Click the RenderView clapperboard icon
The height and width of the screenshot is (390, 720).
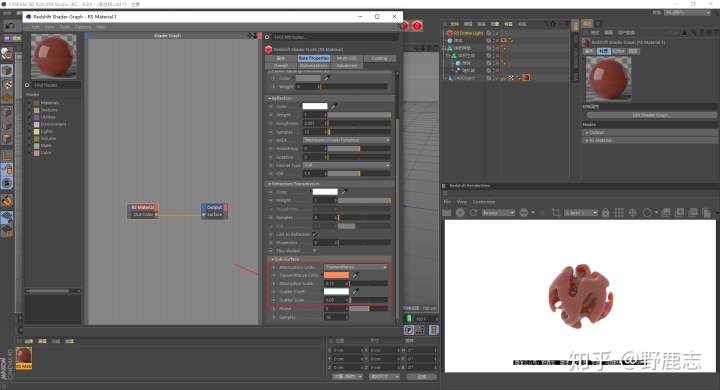(446, 212)
